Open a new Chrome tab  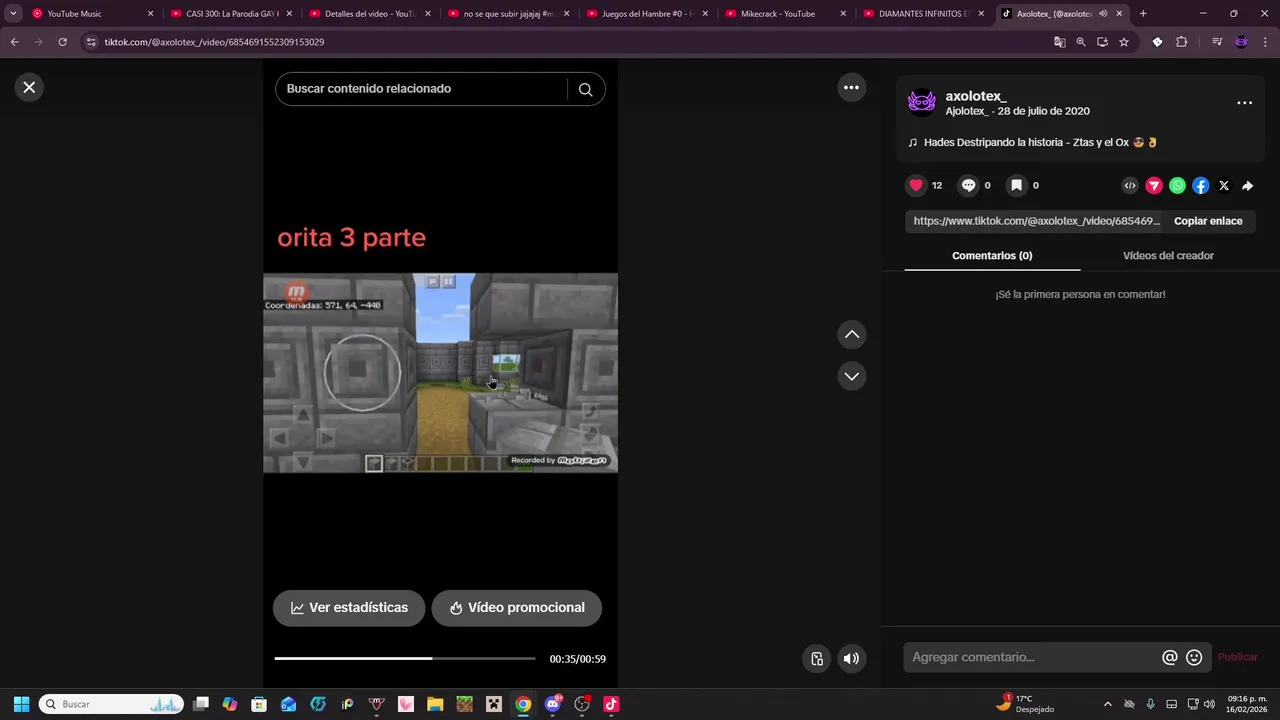click(1143, 14)
